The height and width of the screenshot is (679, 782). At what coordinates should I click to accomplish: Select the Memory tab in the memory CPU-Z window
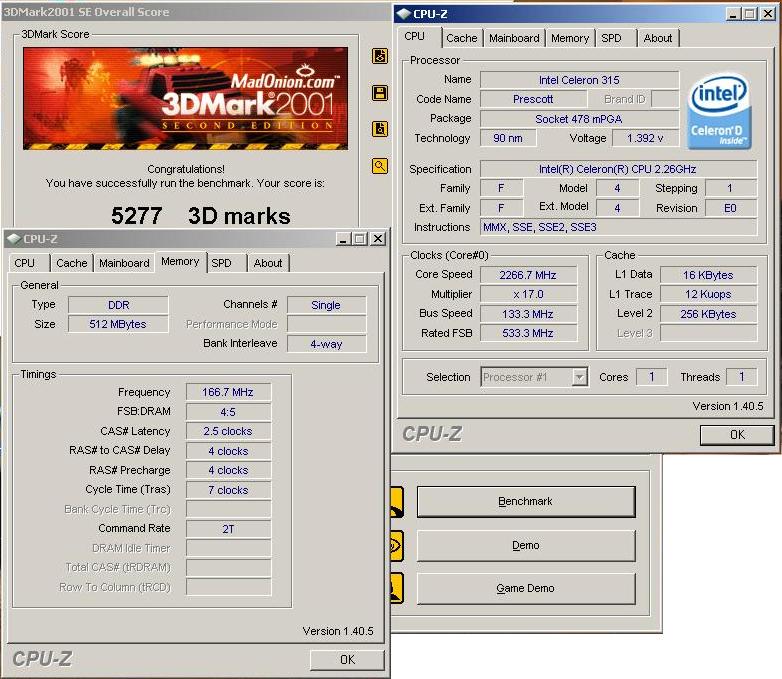[x=180, y=261]
